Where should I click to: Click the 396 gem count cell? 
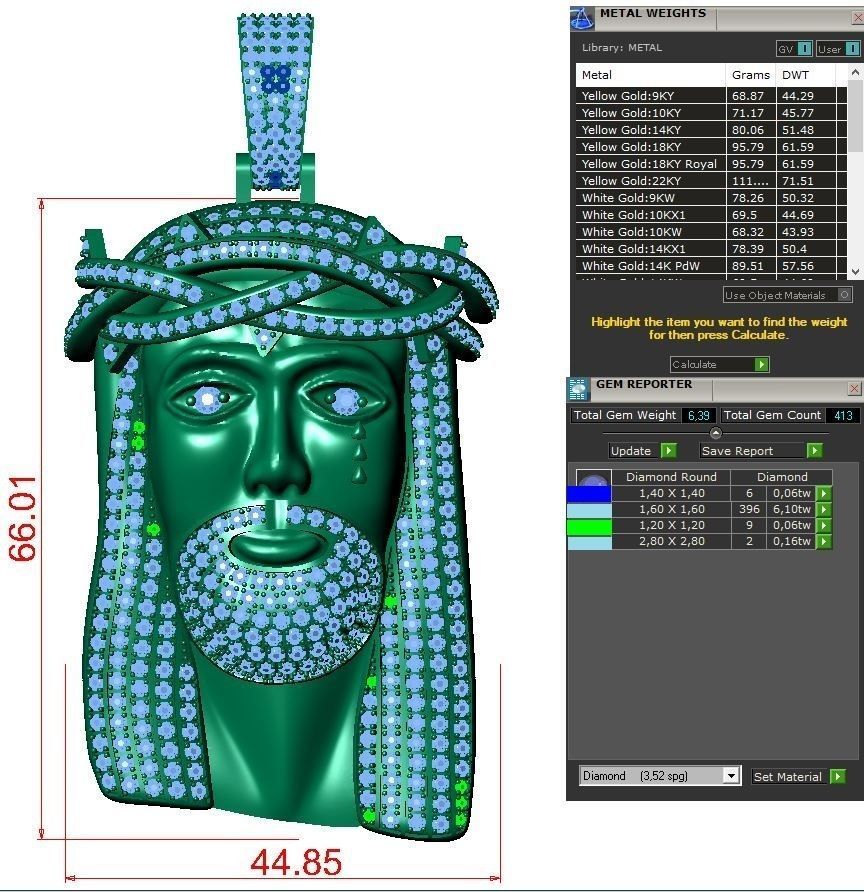click(x=749, y=509)
